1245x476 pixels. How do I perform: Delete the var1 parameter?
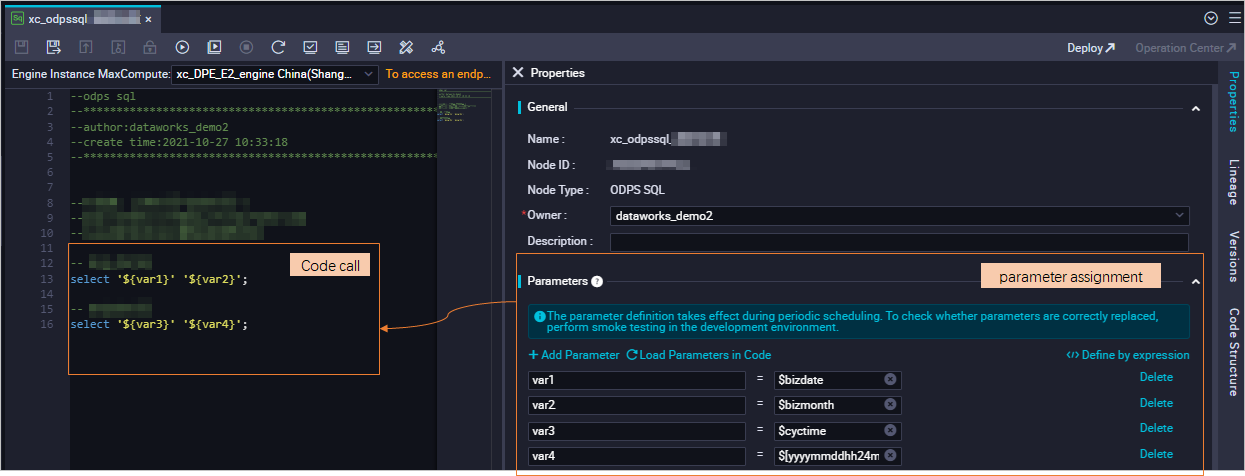click(1156, 378)
